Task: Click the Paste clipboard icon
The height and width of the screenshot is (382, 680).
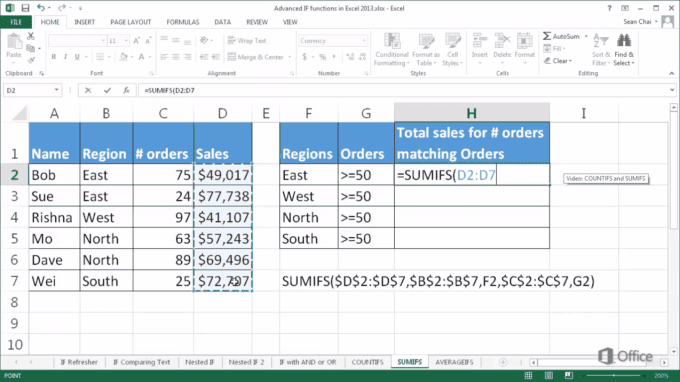Action: (14, 42)
